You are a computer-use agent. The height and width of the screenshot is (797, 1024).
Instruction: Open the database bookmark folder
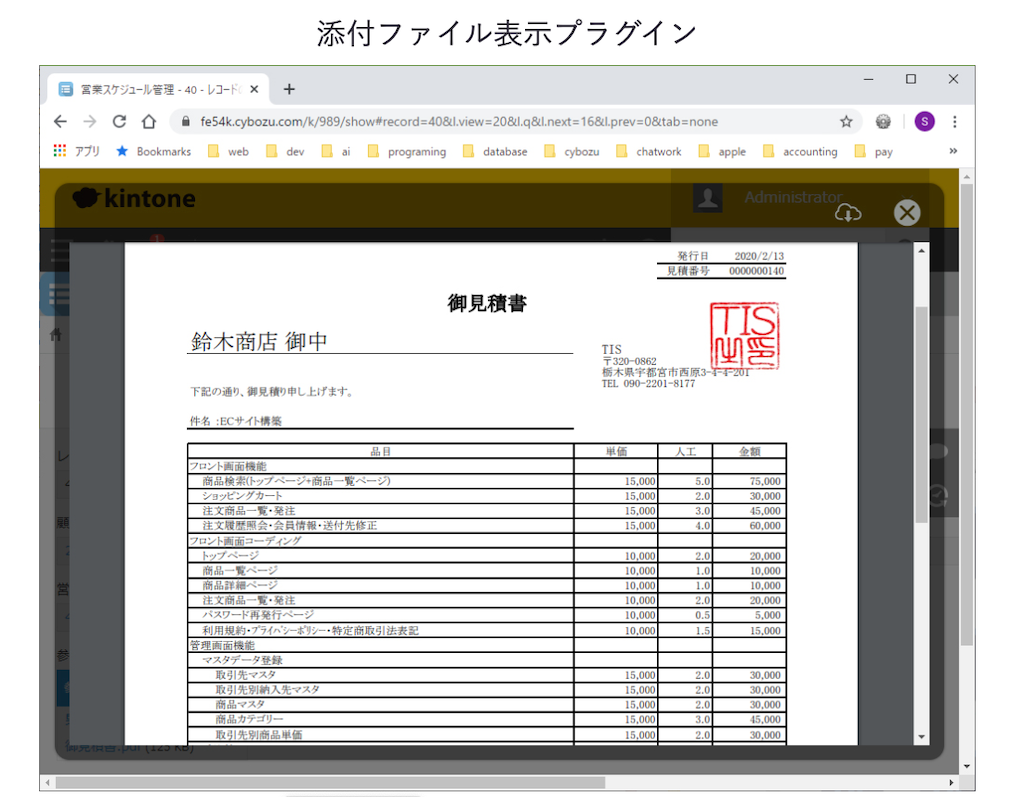pyautogui.click(x=495, y=152)
